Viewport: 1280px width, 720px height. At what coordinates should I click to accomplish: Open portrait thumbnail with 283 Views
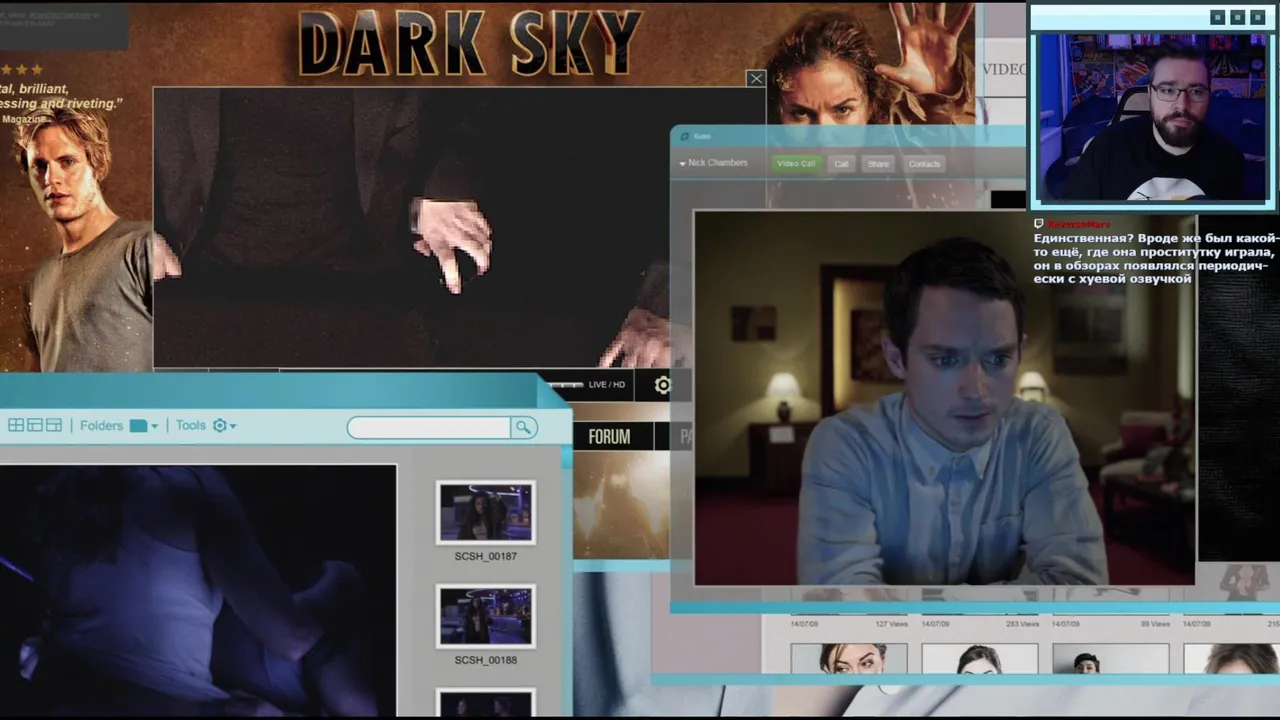click(979, 658)
